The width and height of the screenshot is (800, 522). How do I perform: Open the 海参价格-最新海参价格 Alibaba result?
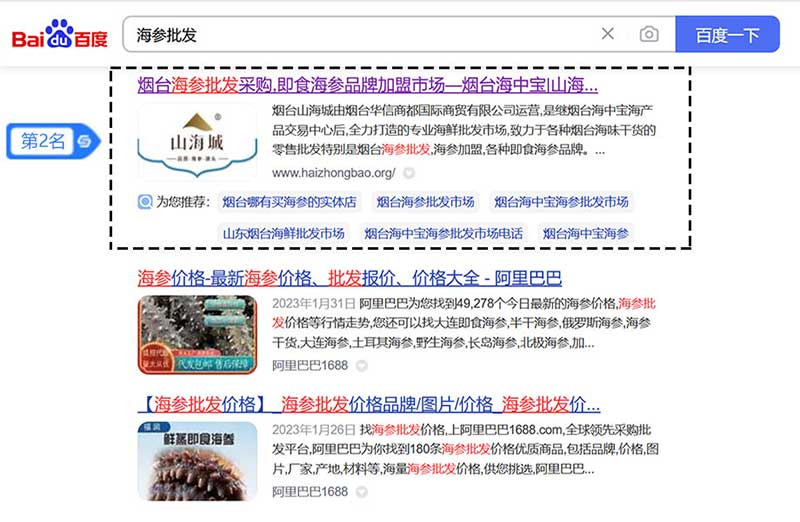pyautogui.click(x=349, y=278)
